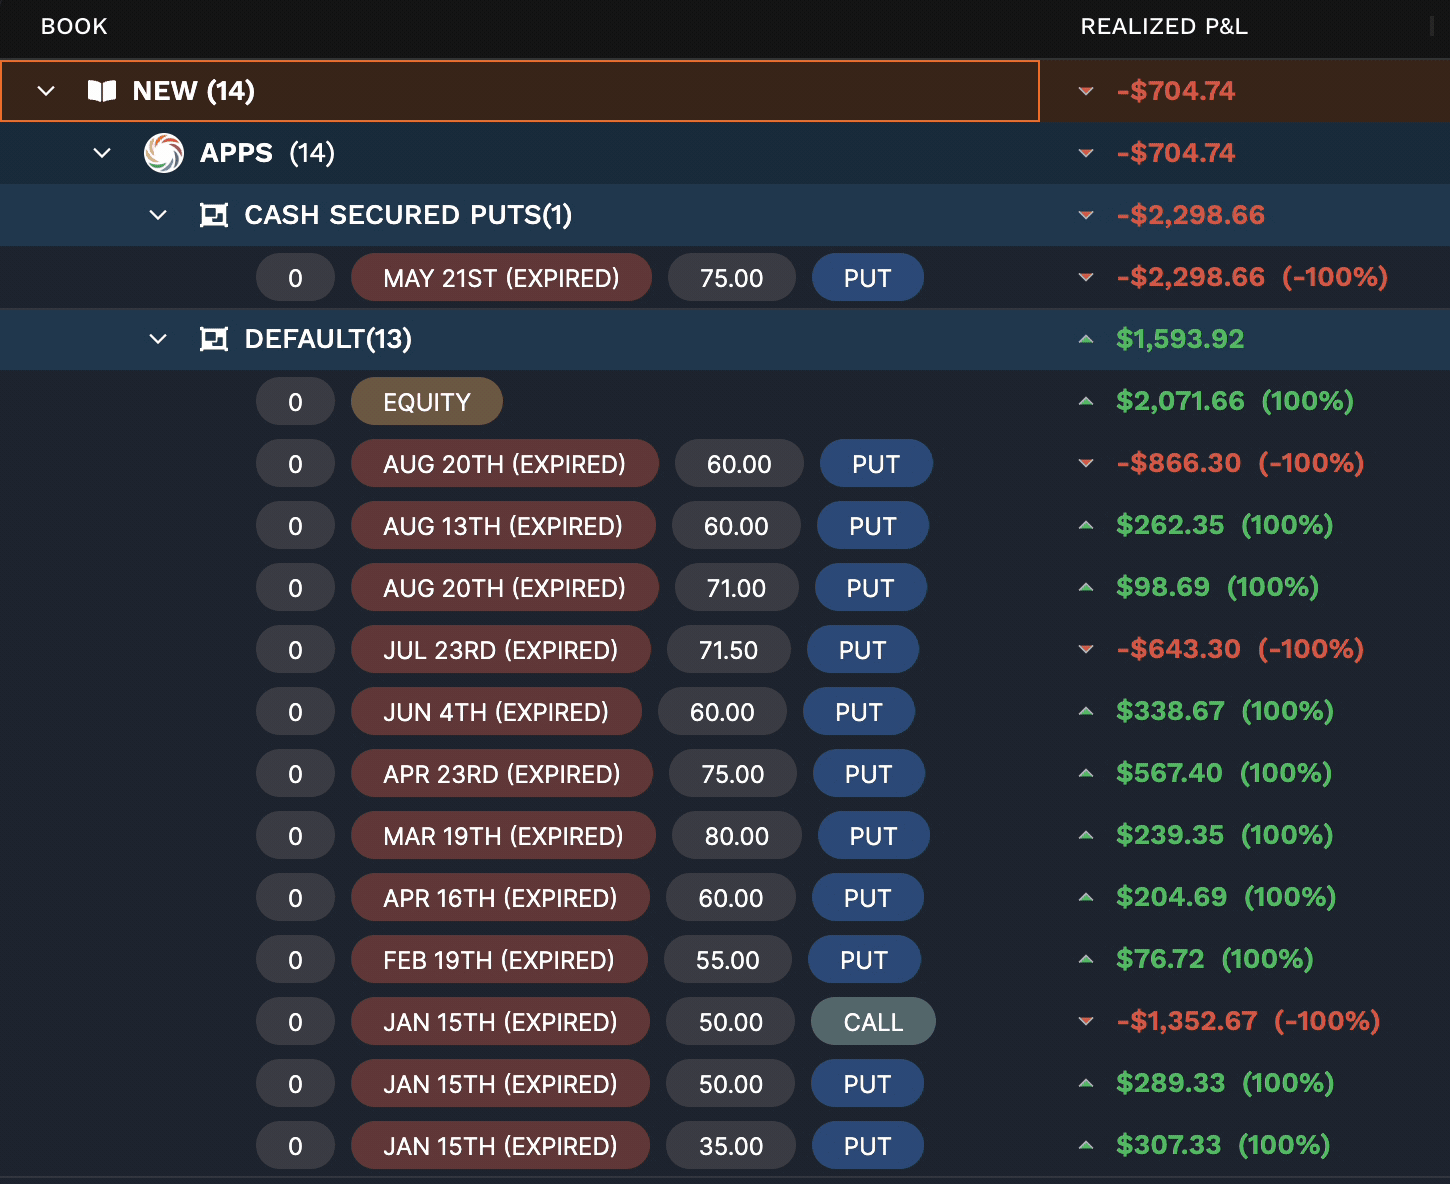Collapse the DEFAULT(13) strategy chevron
1450x1184 pixels.
(158, 339)
